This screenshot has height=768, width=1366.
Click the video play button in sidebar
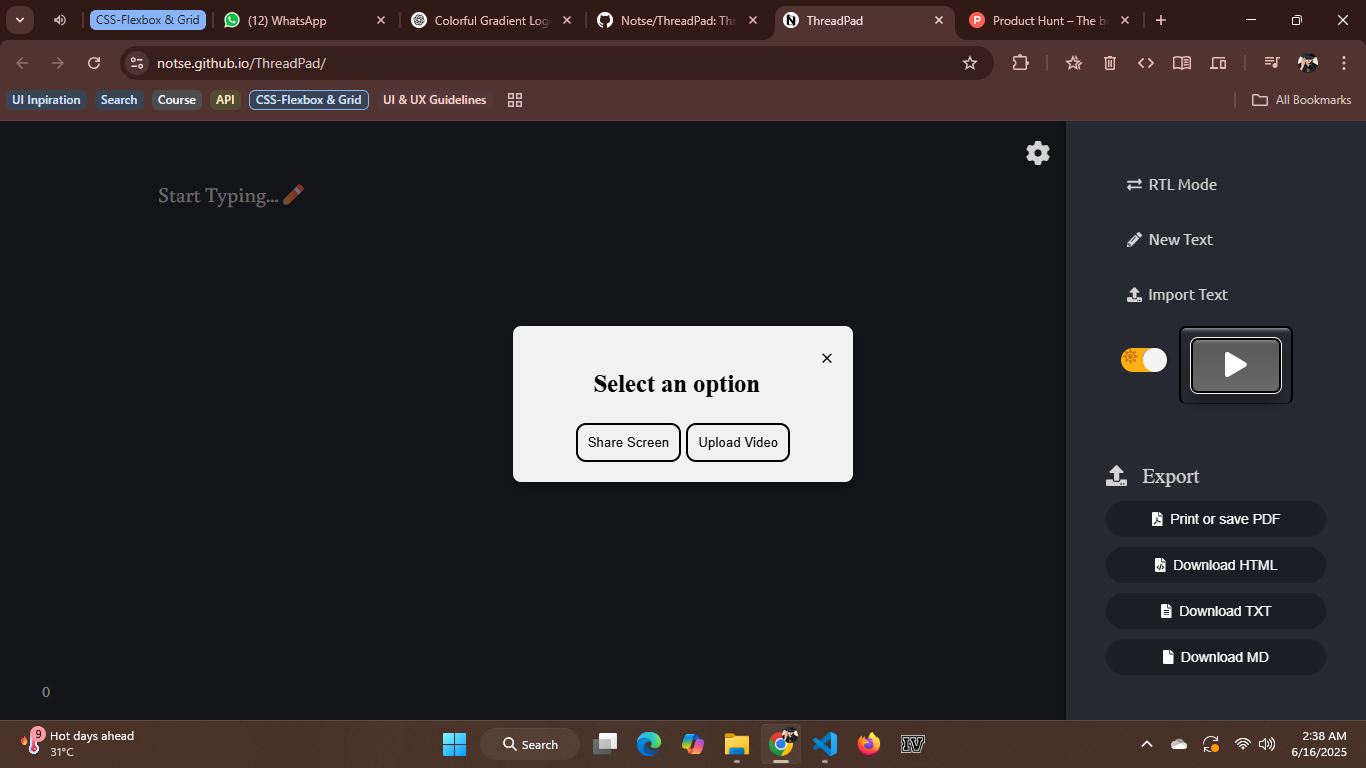[1236, 365]
